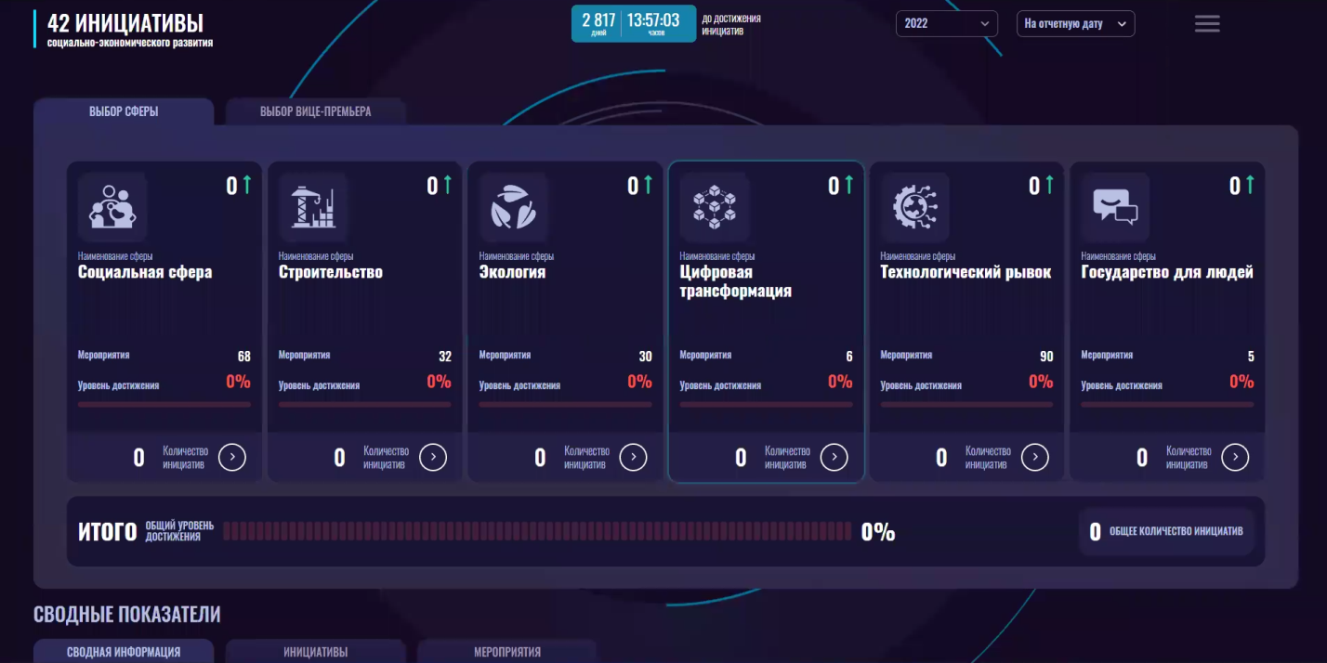
Task: Select the Государство для людей card title
Action: (x=1167, y=272)
